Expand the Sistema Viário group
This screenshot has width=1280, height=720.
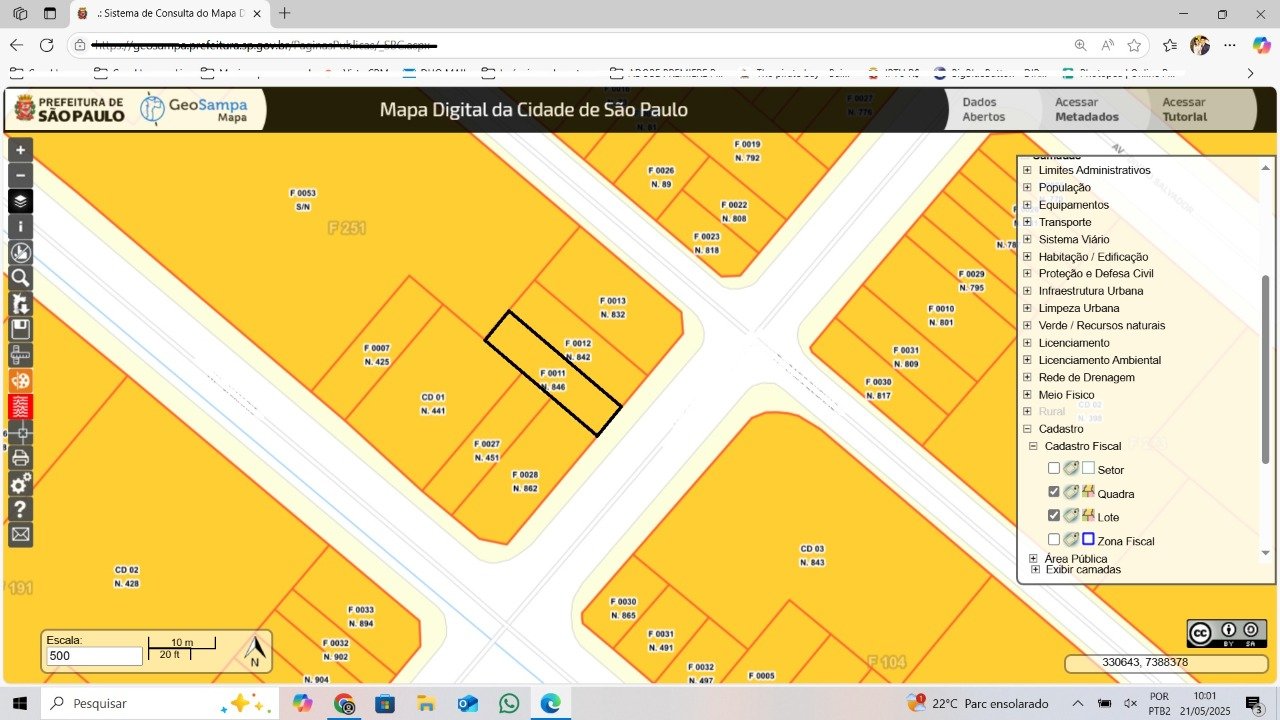(x=1027, y=239)
